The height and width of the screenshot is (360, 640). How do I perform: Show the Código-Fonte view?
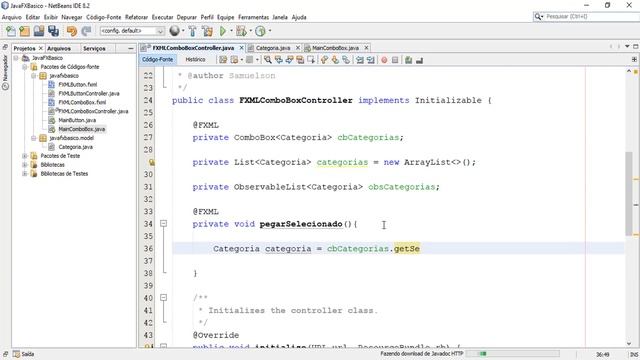tap(158, 60)
